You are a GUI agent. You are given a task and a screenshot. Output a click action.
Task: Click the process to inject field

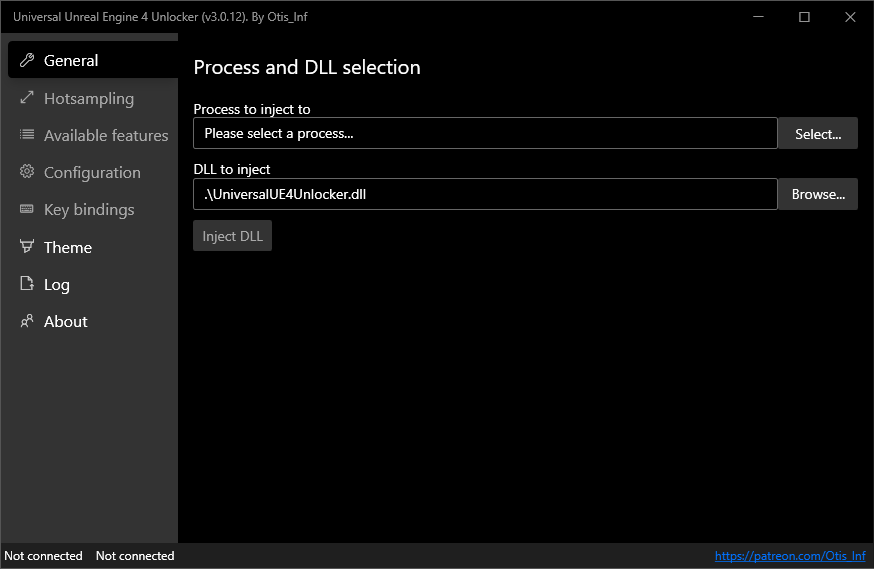coord(484,133)
